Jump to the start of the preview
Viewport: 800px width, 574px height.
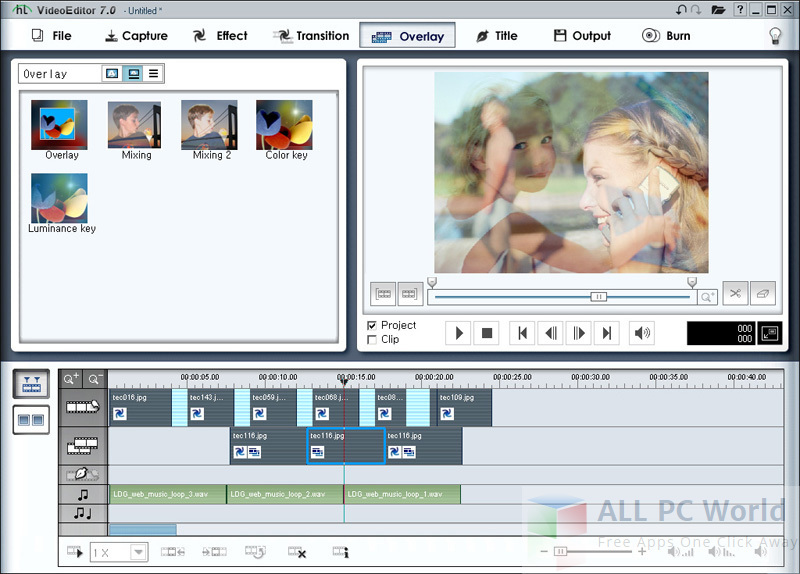pyautogui.click(x=522, y=333)
